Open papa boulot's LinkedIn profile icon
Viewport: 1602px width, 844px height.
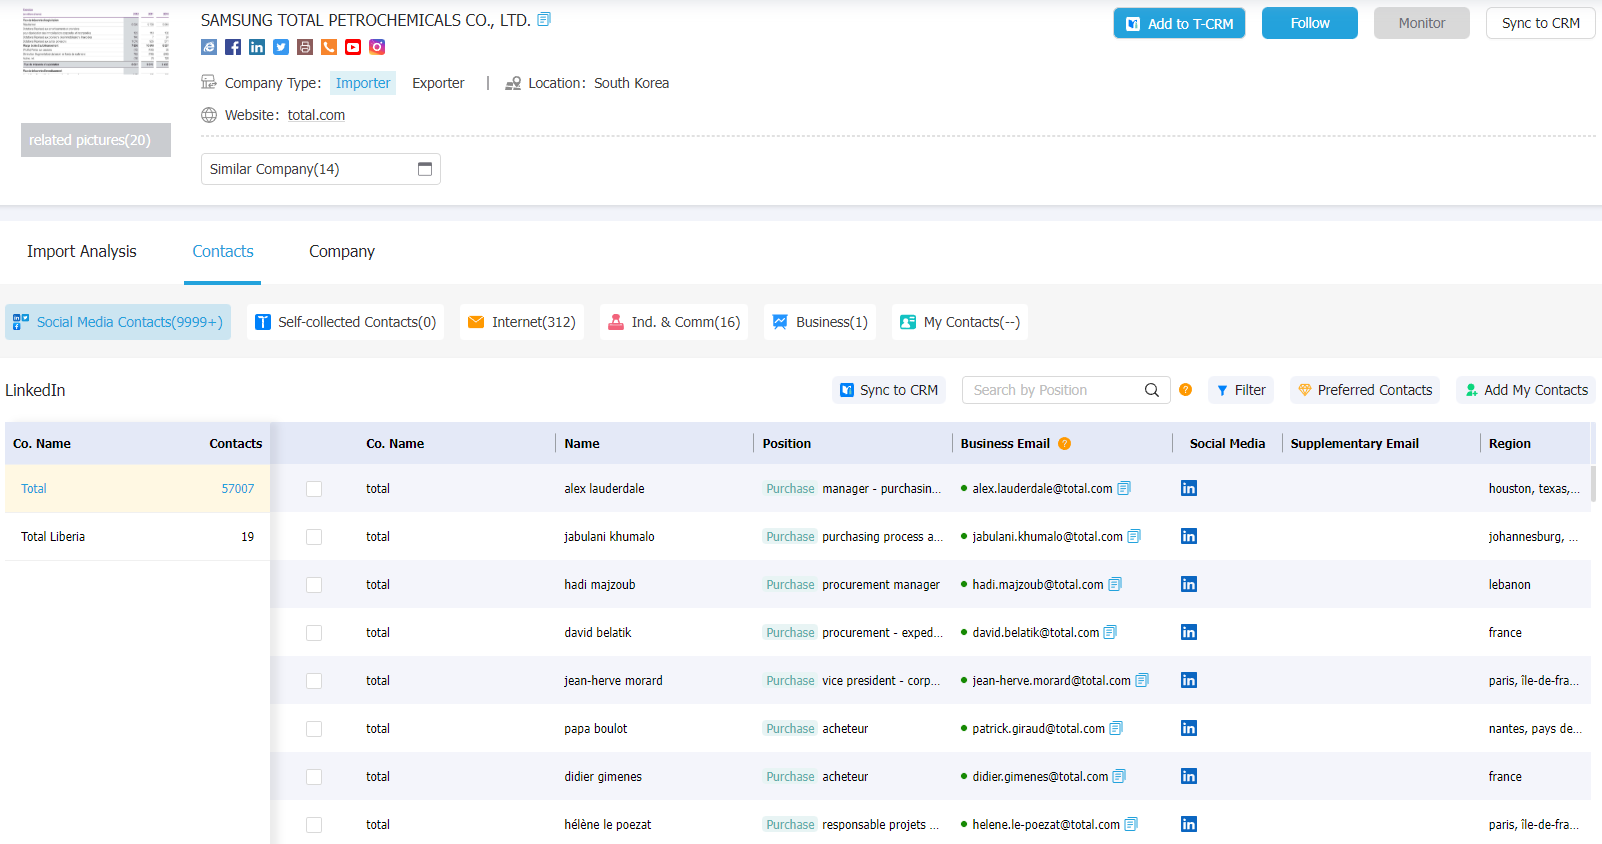[1189, 728]
